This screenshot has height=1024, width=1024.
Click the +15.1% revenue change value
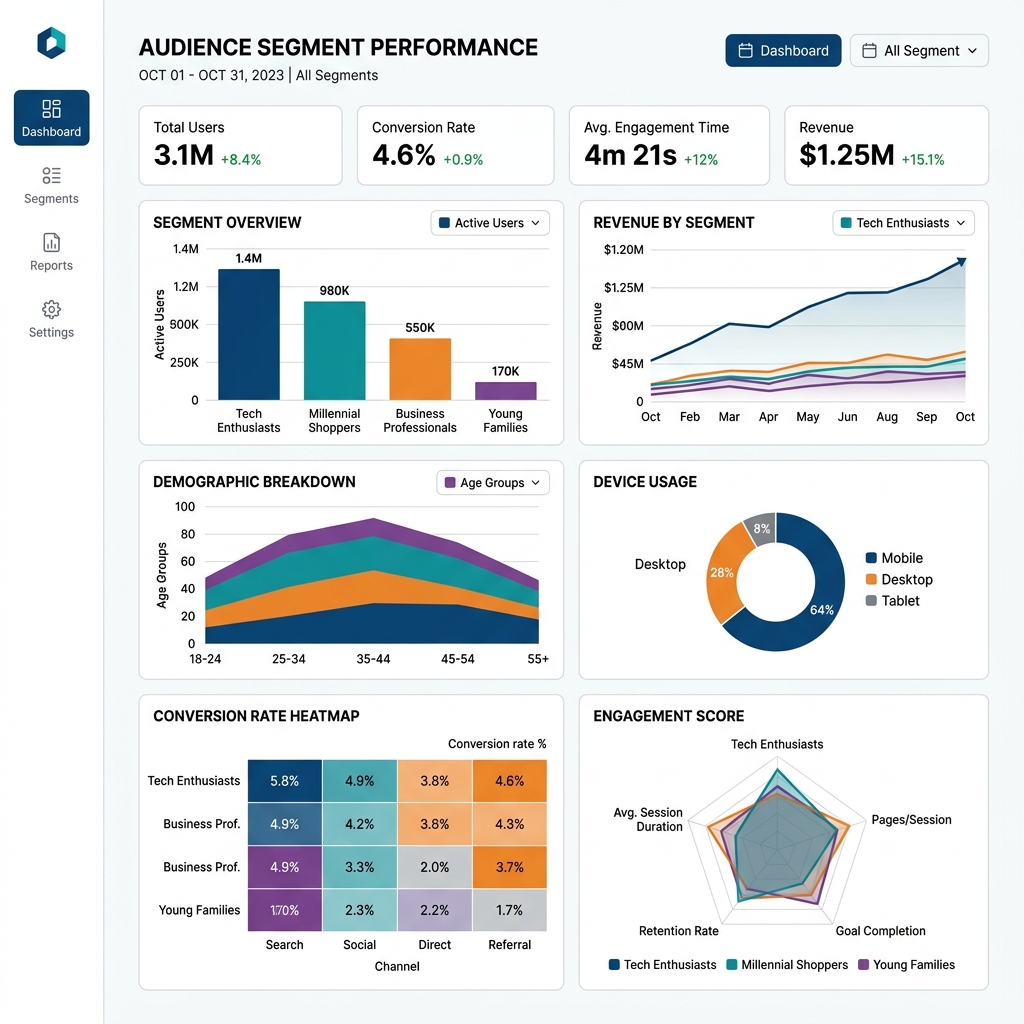point(923,159)
